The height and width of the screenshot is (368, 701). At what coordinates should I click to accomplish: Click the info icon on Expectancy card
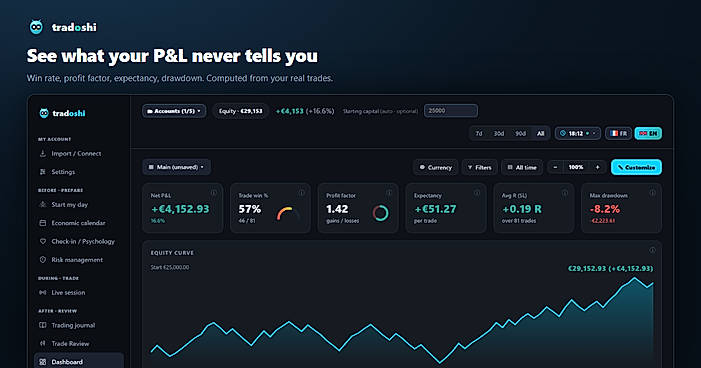477,193
